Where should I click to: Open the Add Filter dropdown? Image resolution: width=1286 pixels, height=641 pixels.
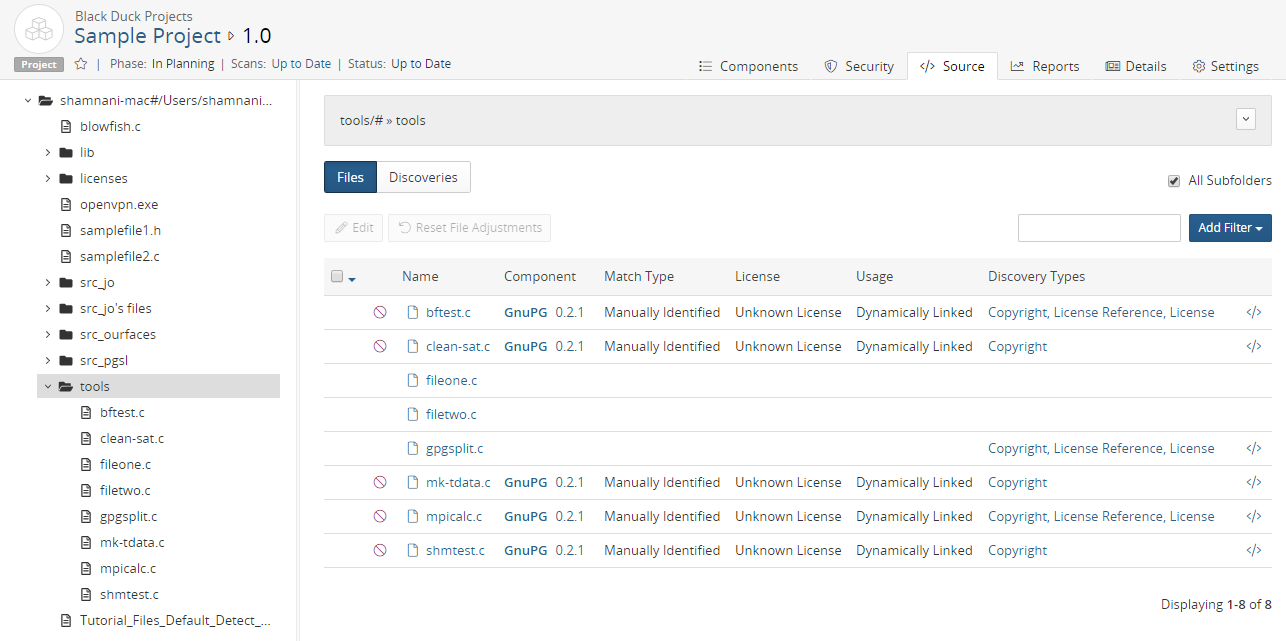click(1229, 228)
